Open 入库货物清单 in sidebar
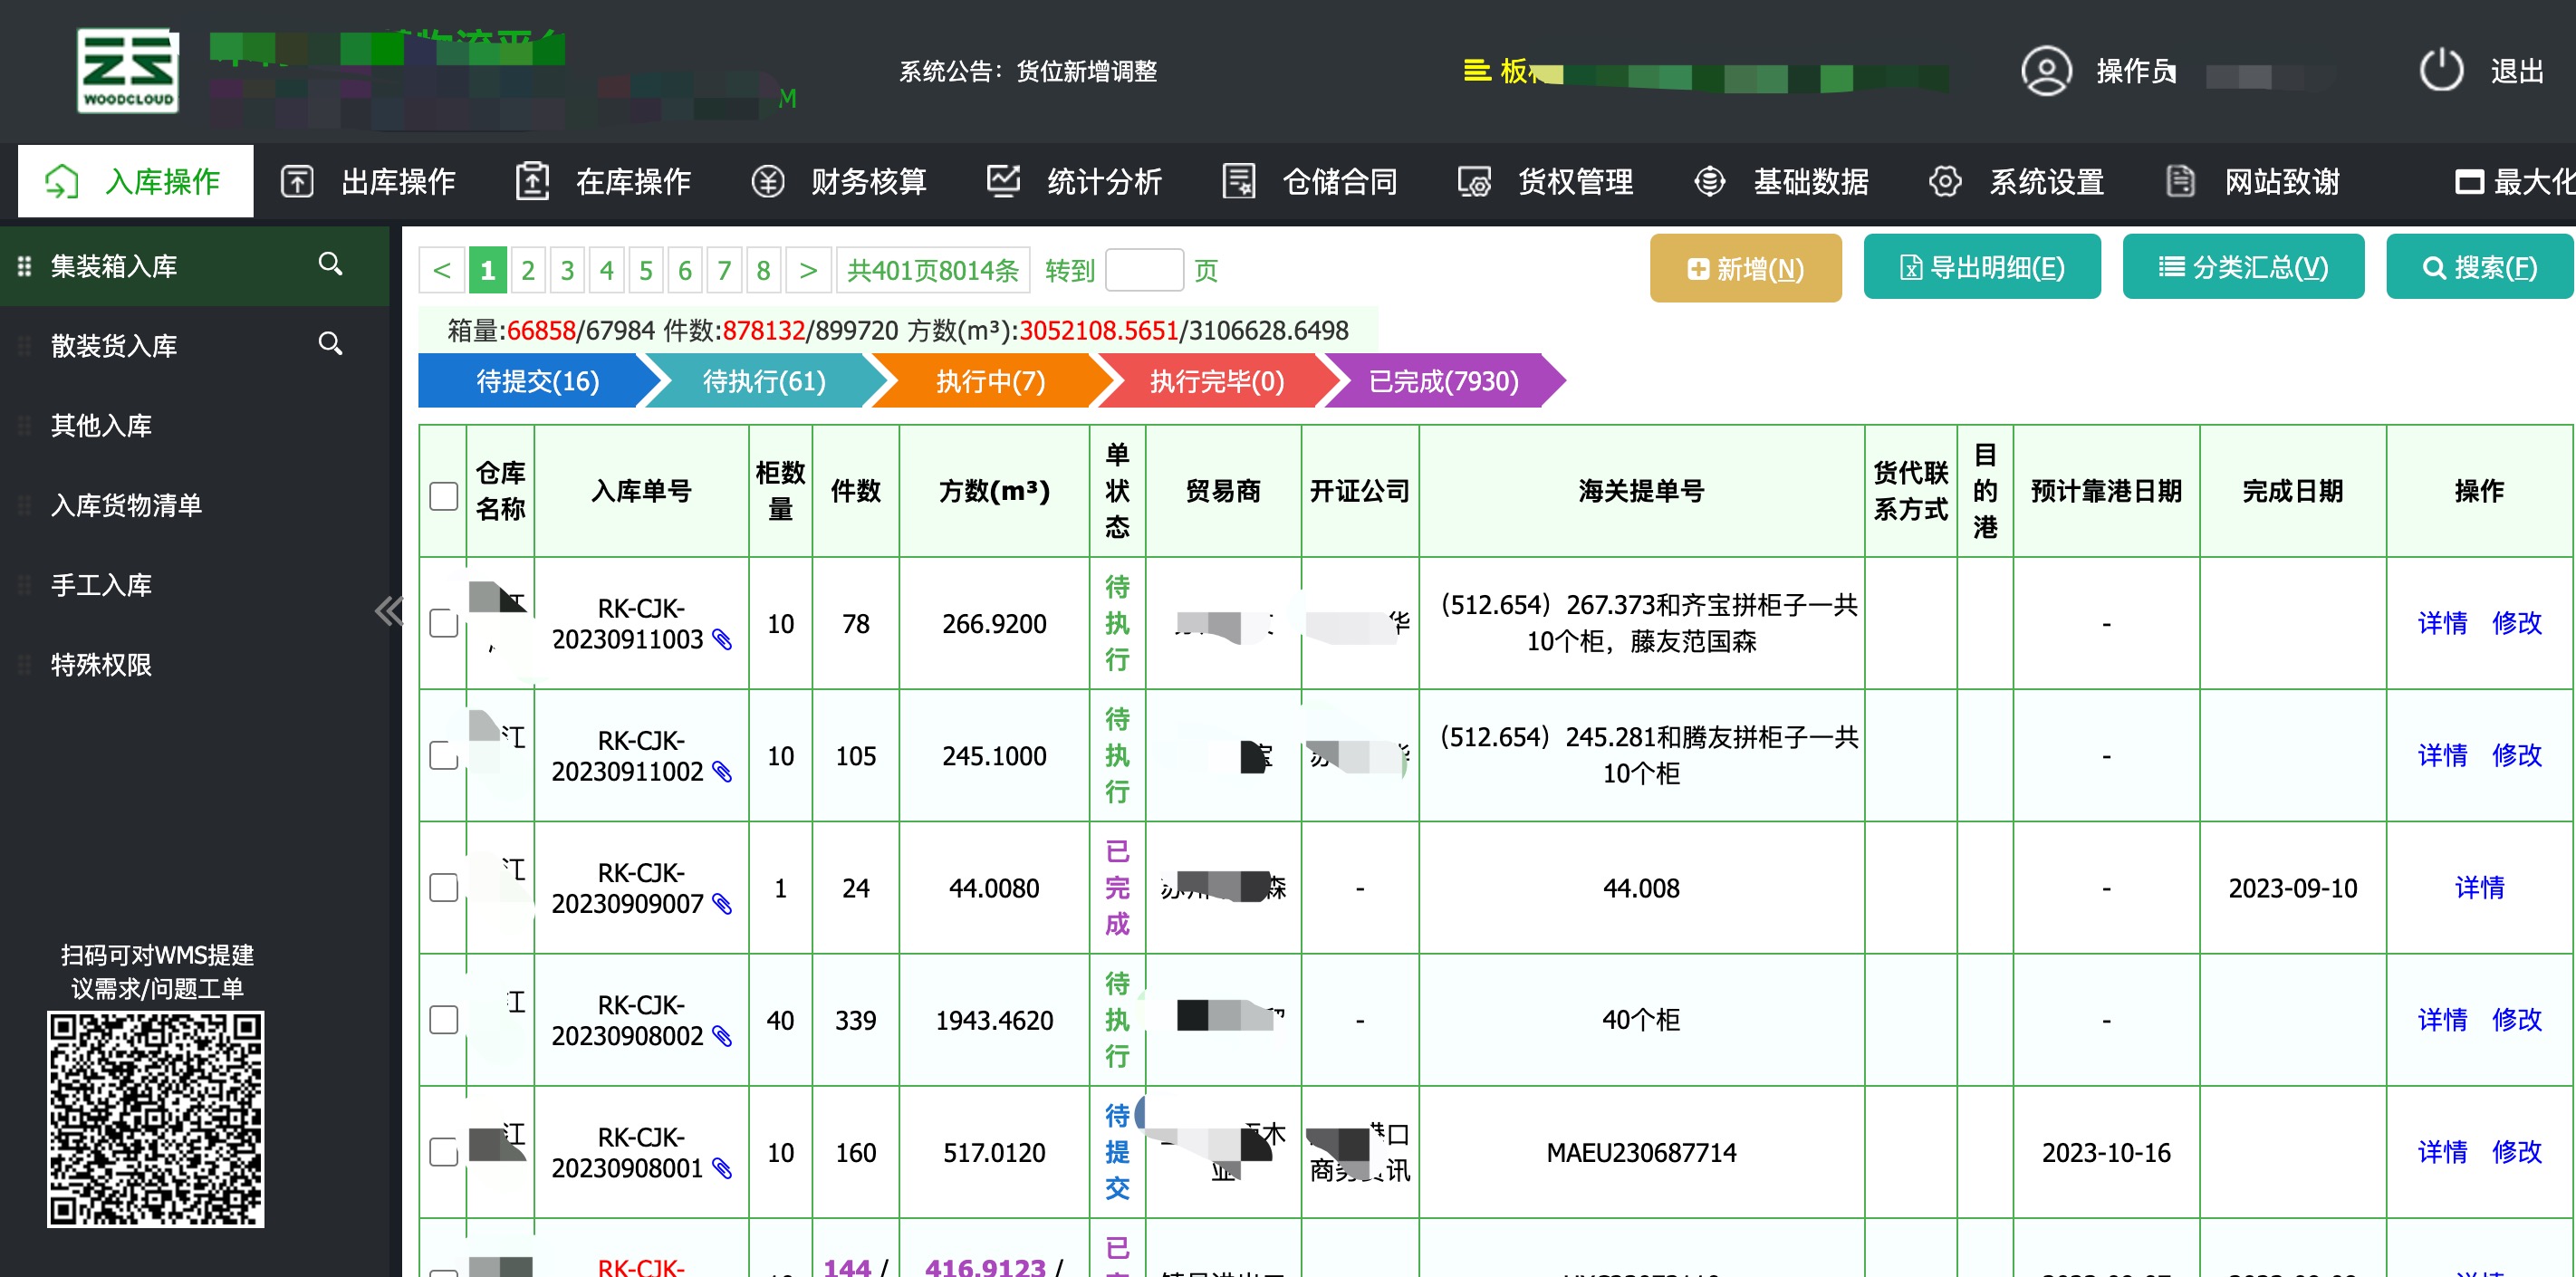 click(127, 506)
